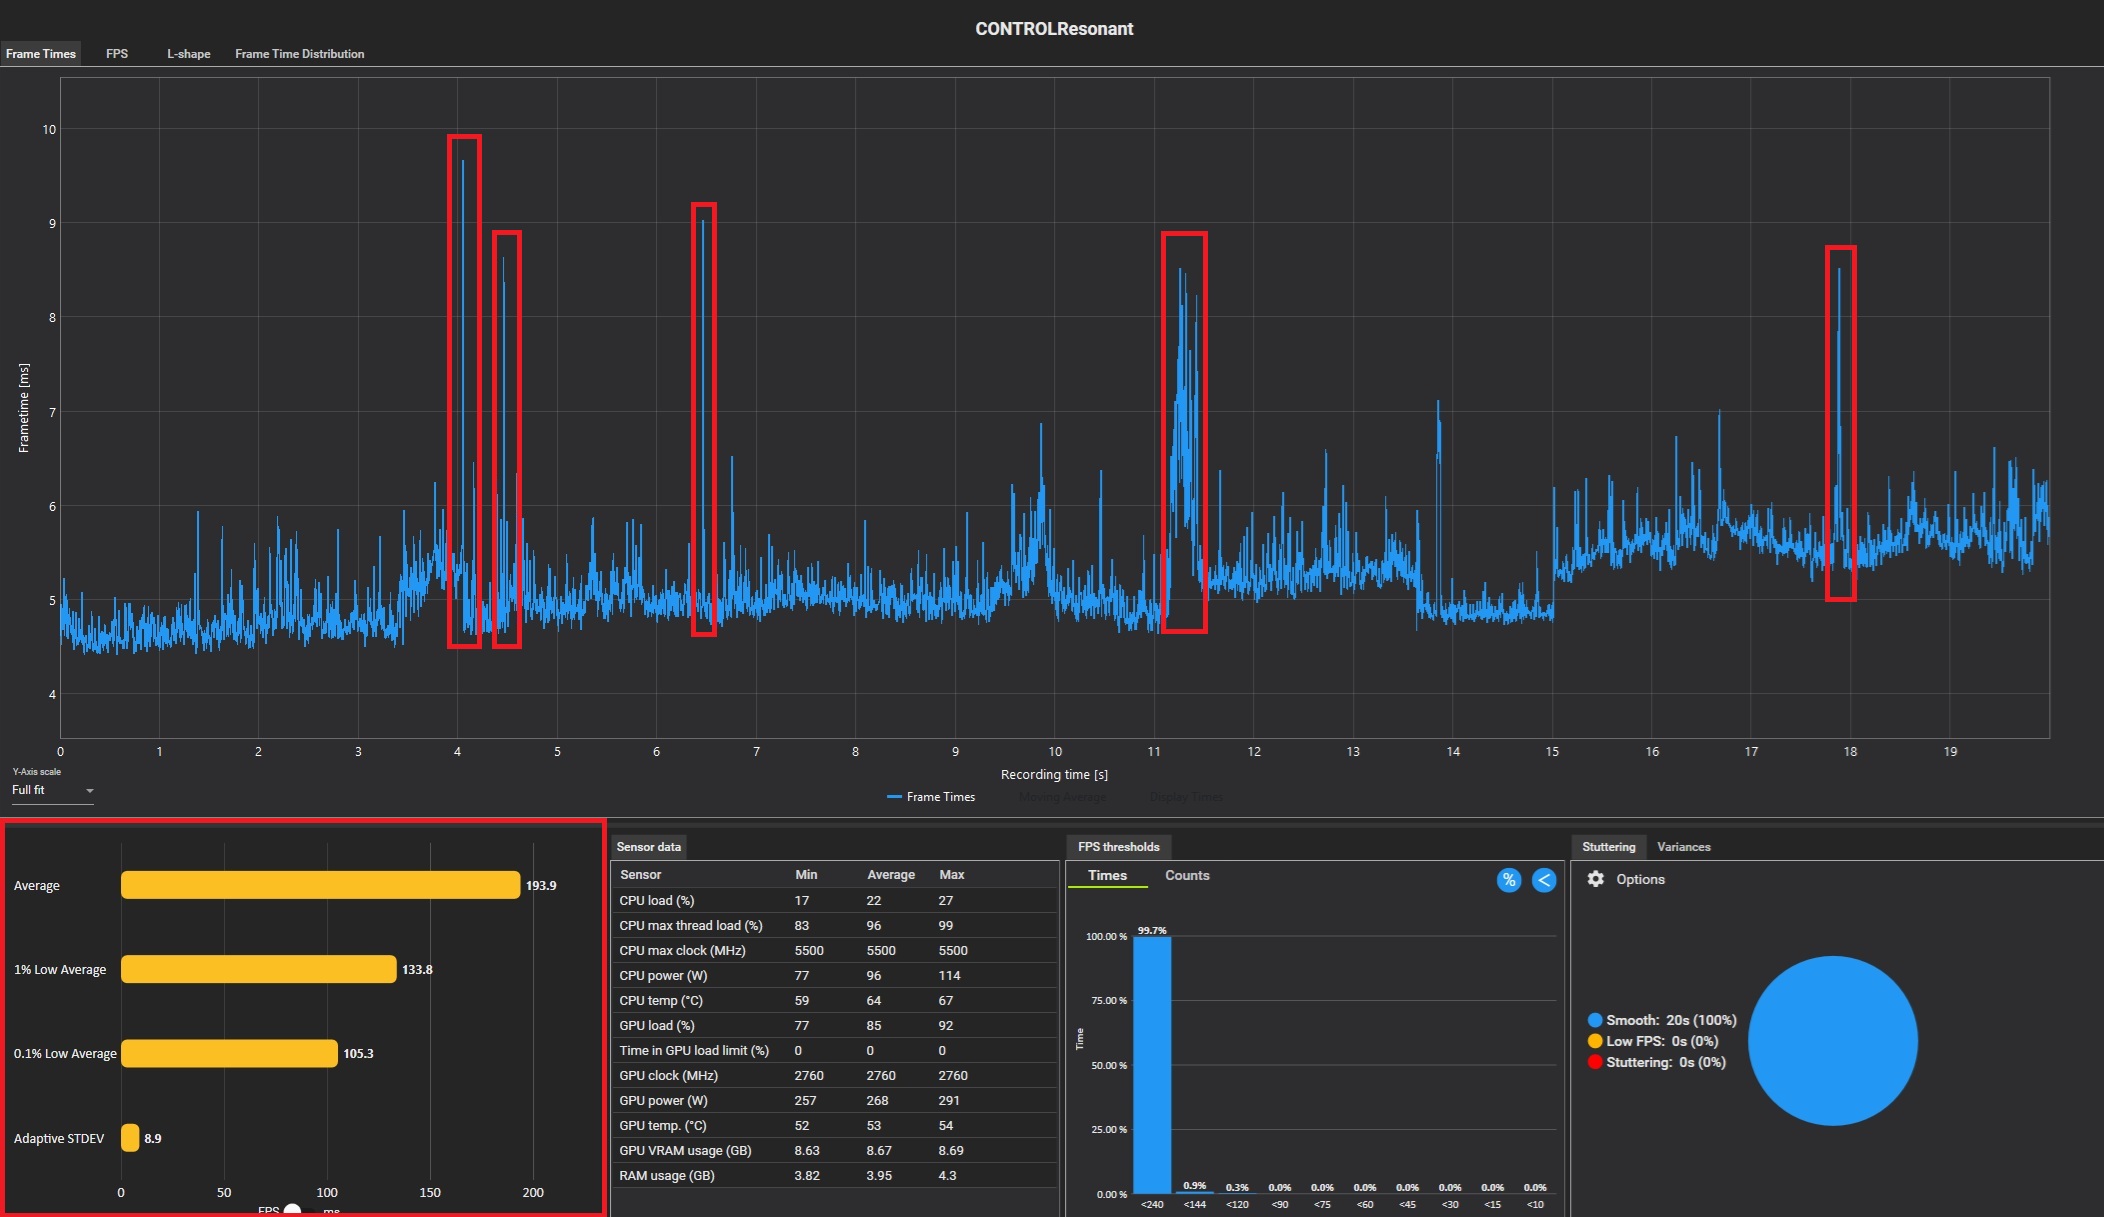Open the Options gear icon

(1595, 879)
